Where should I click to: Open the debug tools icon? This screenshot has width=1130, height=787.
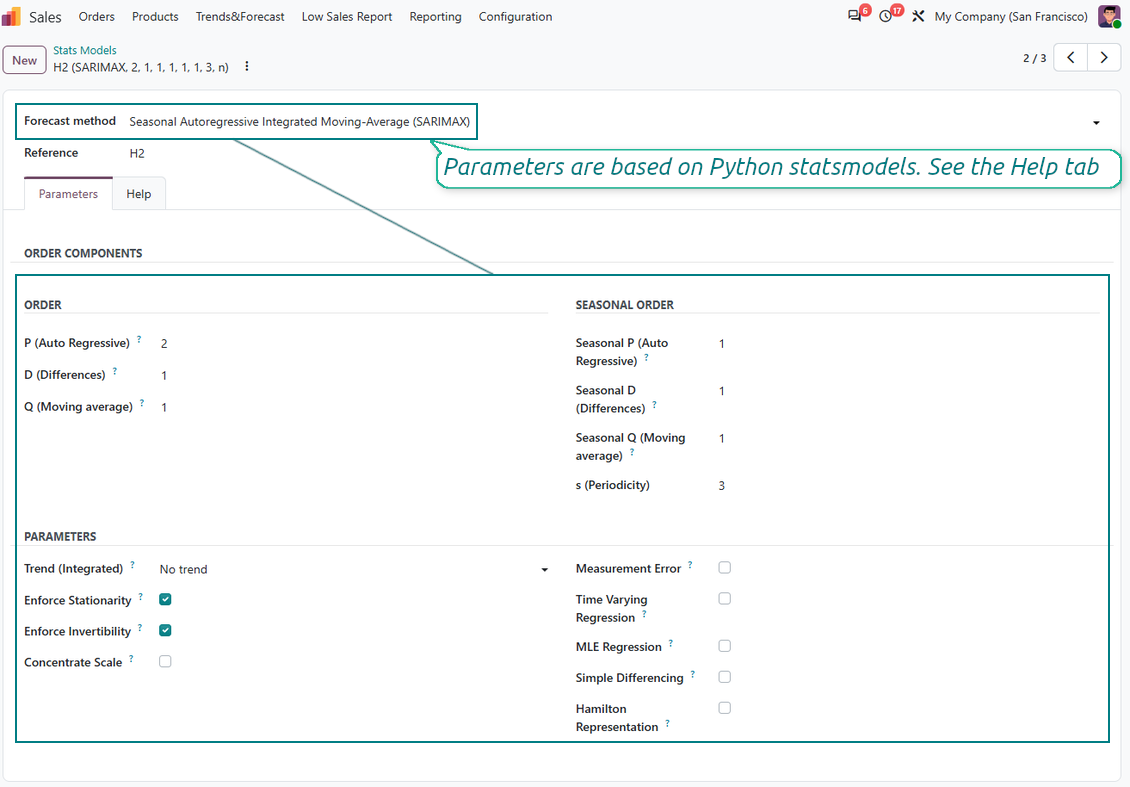click(917, 16)
